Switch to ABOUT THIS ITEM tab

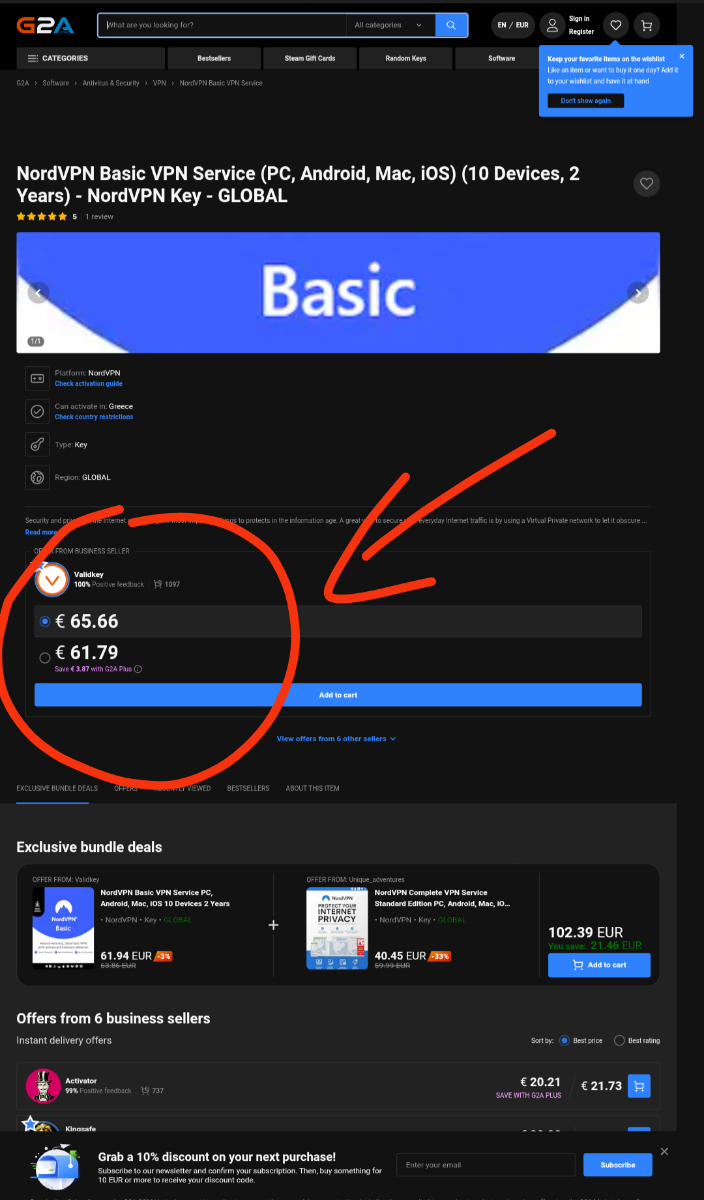pyautogui.click(x=312, y=788)
